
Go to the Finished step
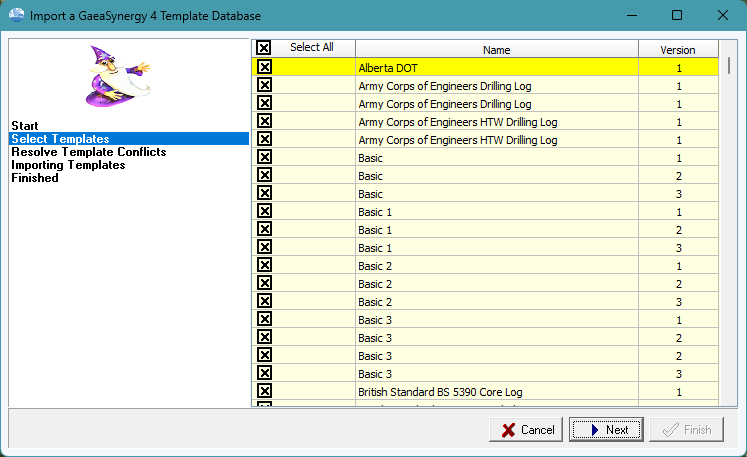point(35,178)
